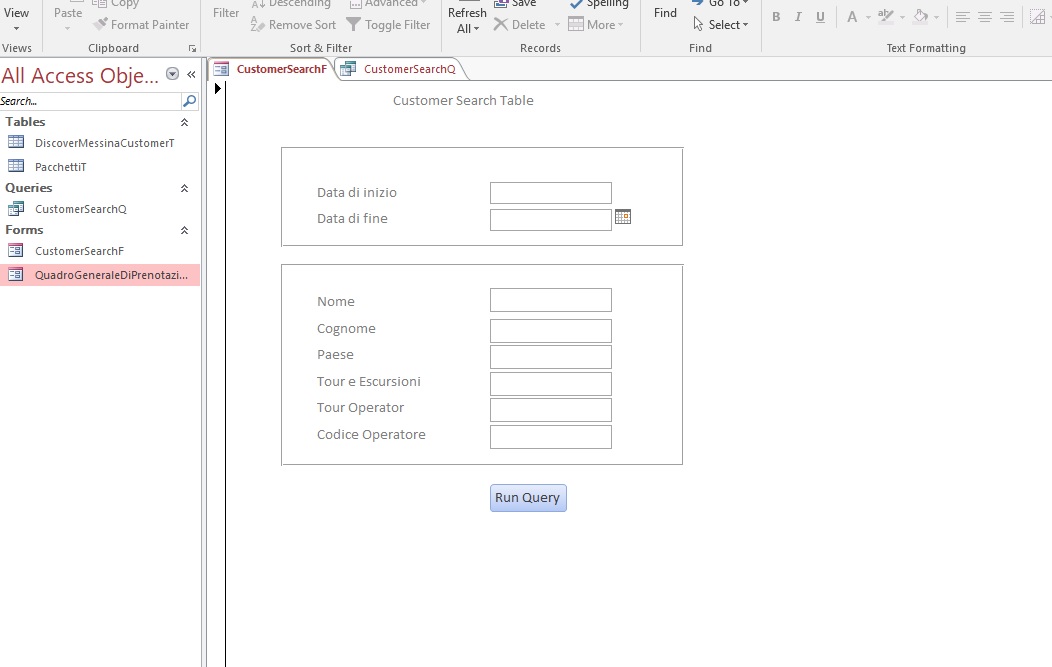The height and width of the screenshot is (667, 1052).
Task: Collapse the Queries group
Action: coord(184,188)
